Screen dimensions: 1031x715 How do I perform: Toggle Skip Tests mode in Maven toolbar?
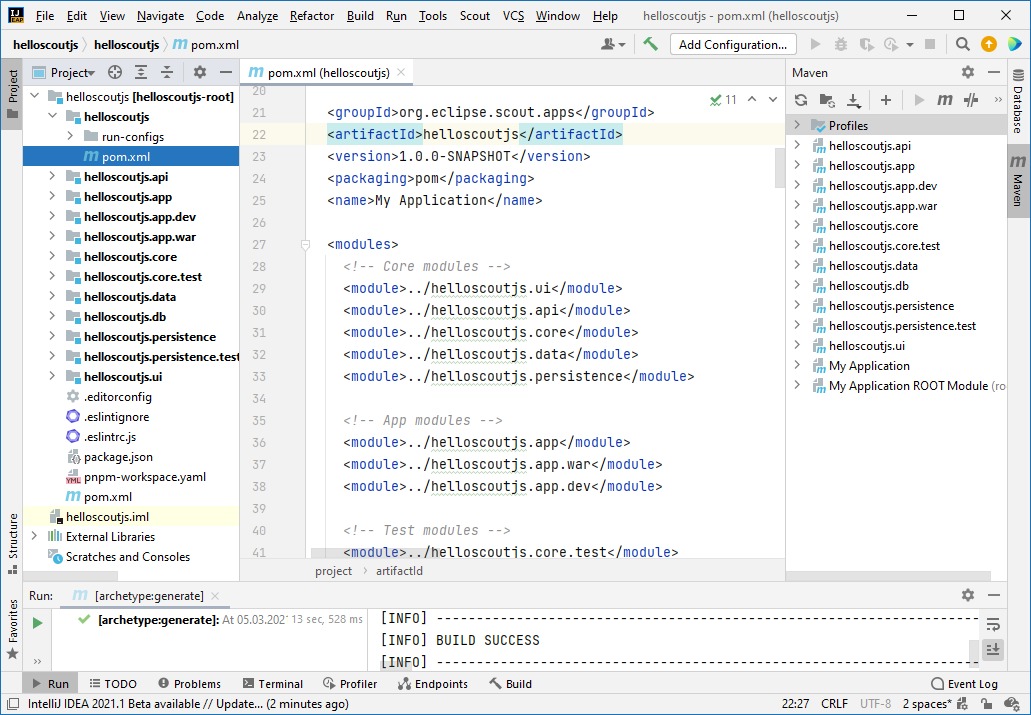tap(970, 100)
